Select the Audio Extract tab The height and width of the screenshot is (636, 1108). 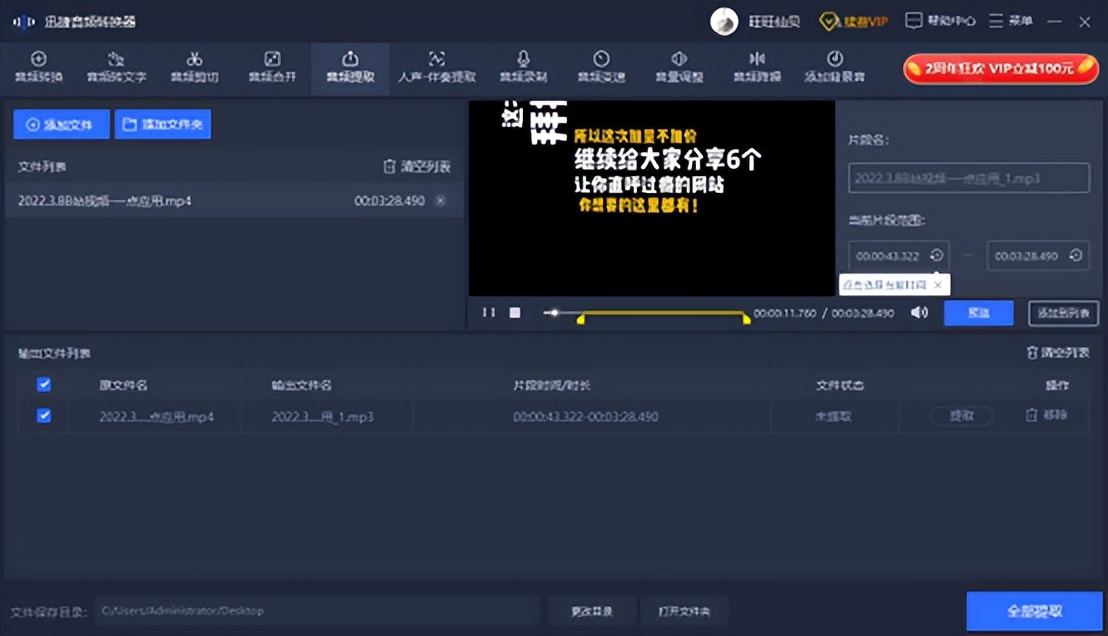coord(350,68)
